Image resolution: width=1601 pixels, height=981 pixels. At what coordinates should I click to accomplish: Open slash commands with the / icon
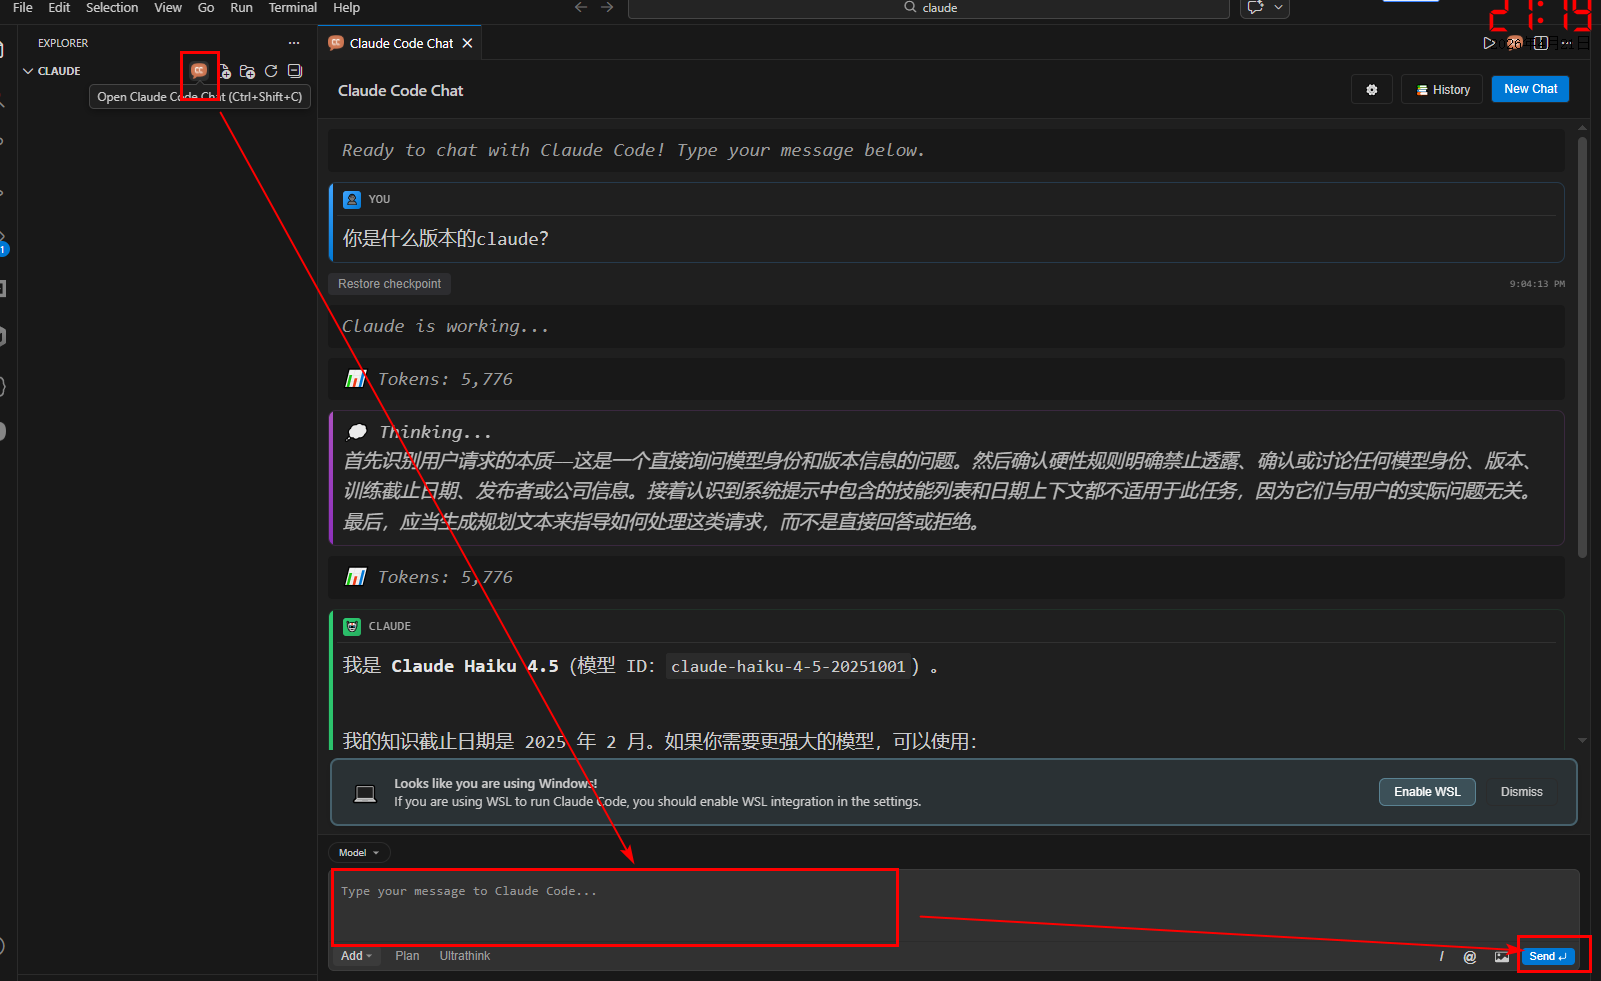tap(1441, 957)
